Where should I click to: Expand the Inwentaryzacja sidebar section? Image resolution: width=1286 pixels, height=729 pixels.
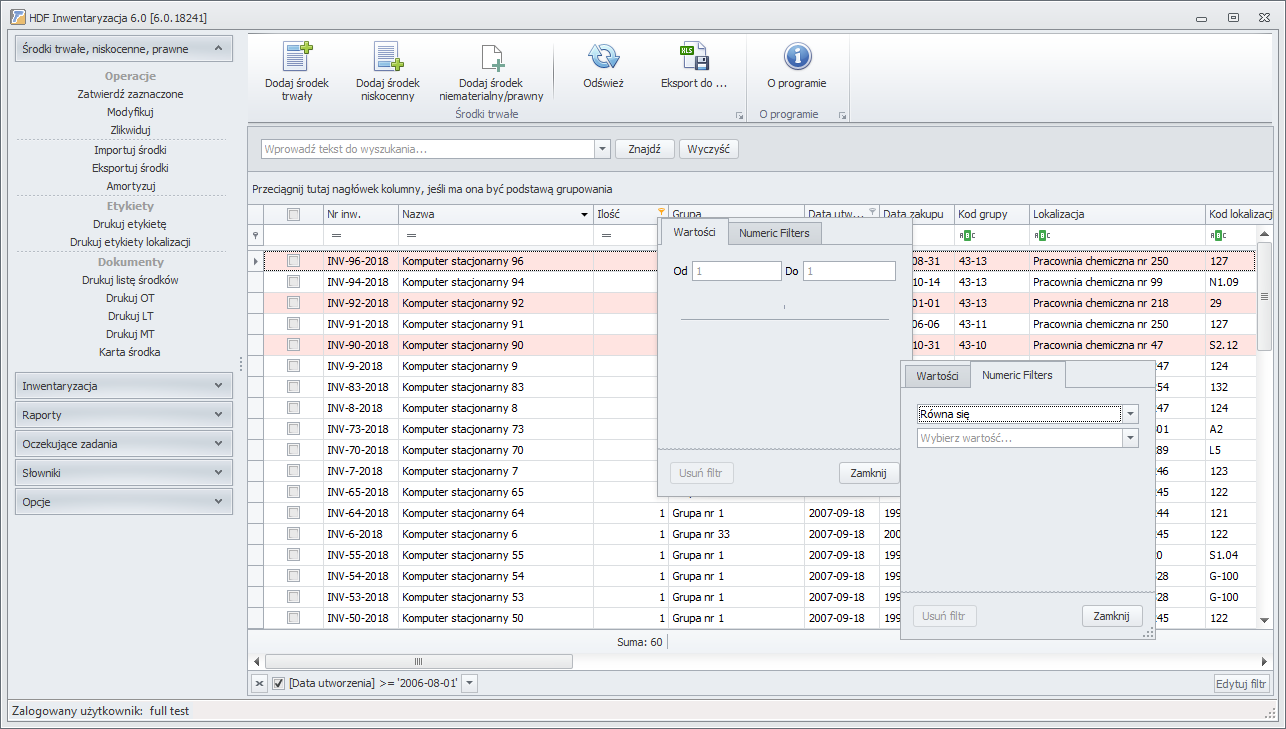coord(124,386)
